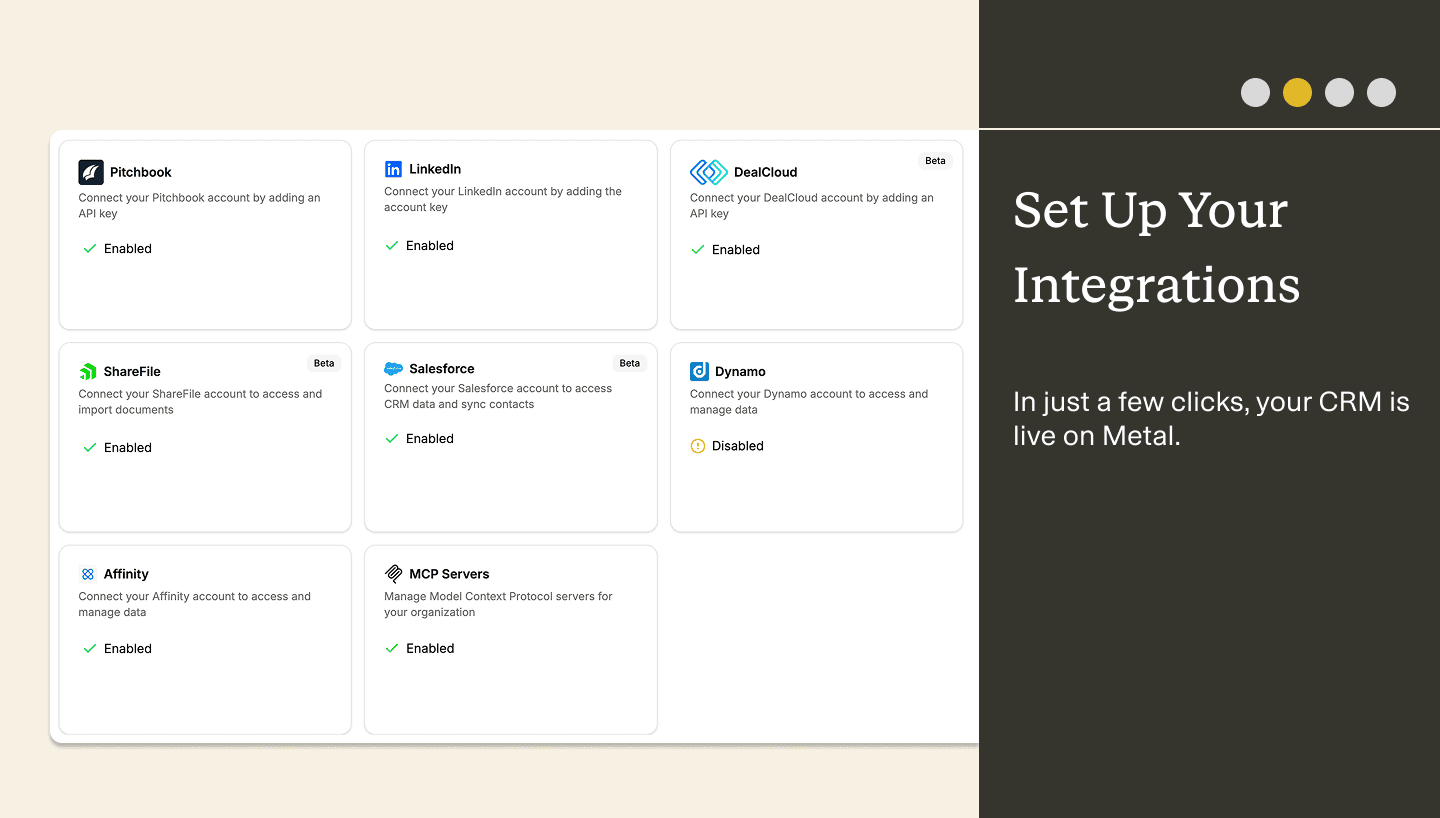Click Enabled status text on ShareFile

pos(128,447)
